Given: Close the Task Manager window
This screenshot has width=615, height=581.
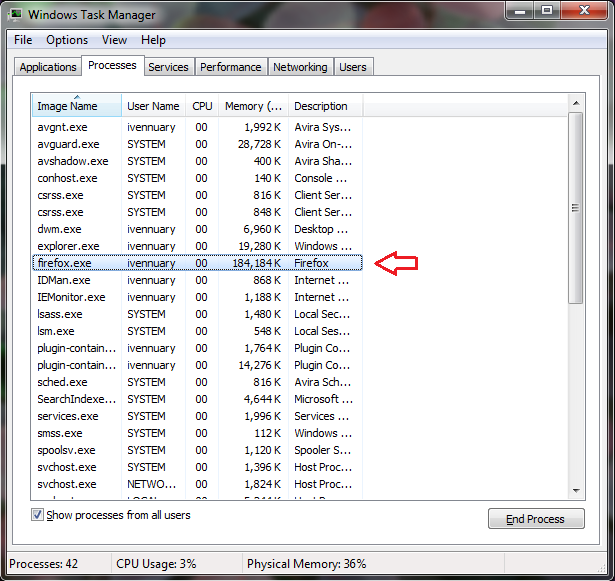Looking at the screenshot, I should click(584, 10).
